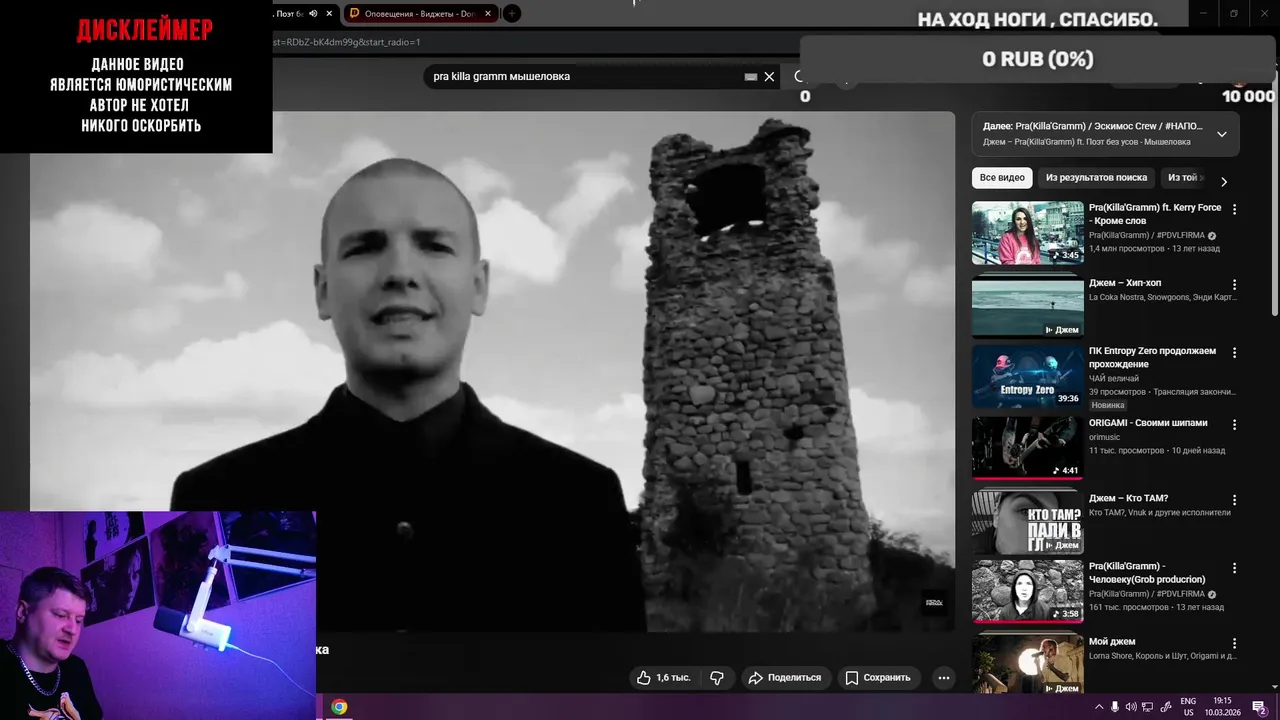
Task: Open options menu for ORIGAMI - Своими шипами
Action: [1234, 425]
